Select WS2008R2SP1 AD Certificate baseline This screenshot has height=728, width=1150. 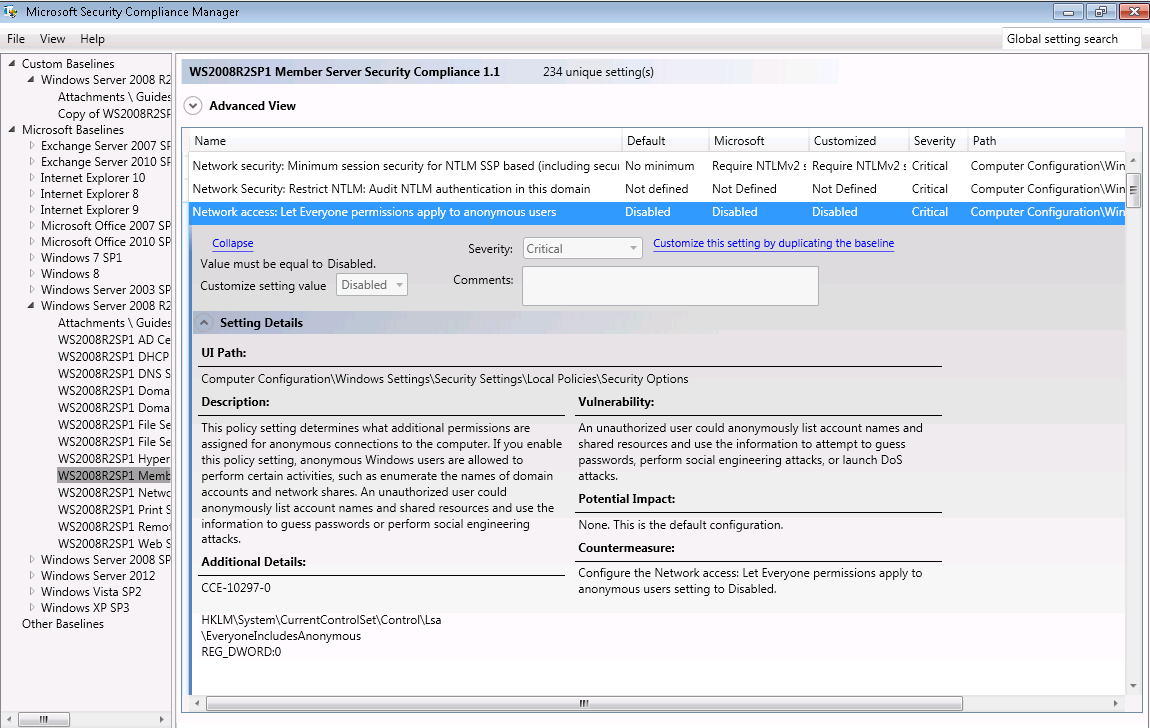pyautogui.click(x=114, y=339)
